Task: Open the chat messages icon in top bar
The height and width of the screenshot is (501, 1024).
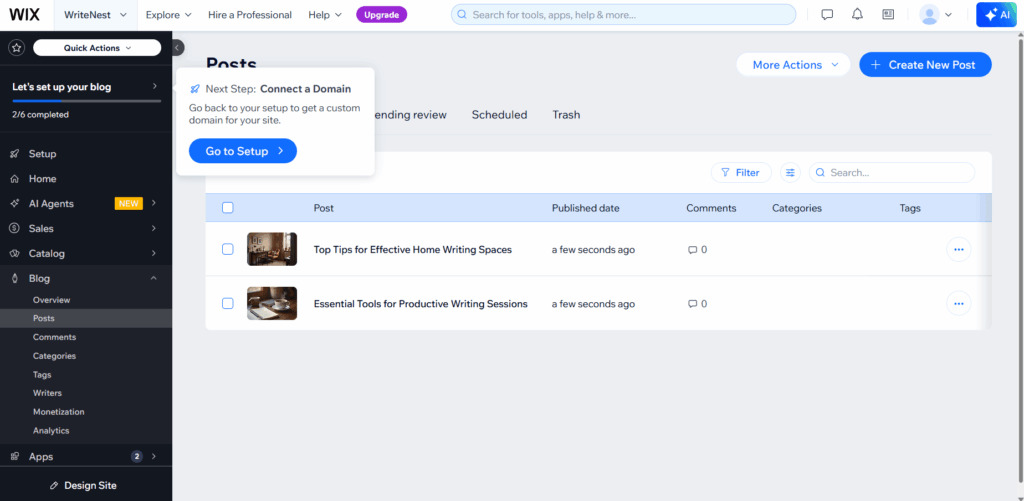Action: click(x=827, y=14)
